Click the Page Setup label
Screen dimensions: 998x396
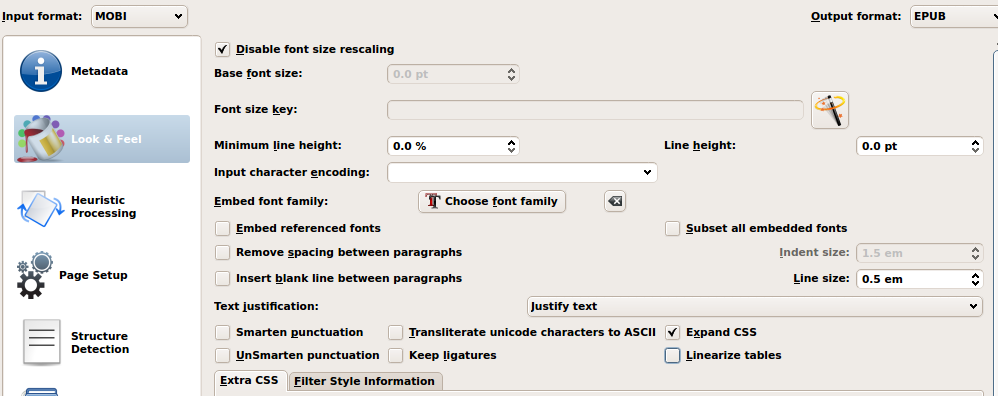[93, 275]
